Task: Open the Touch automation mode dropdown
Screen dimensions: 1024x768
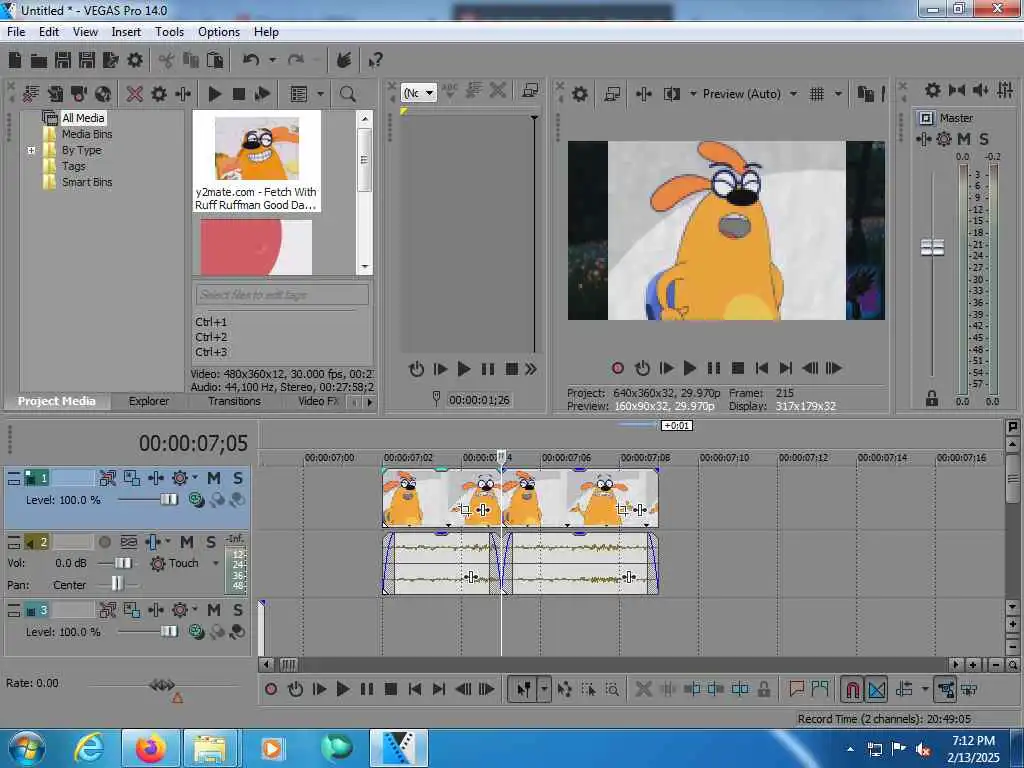Action: point(216,563)
